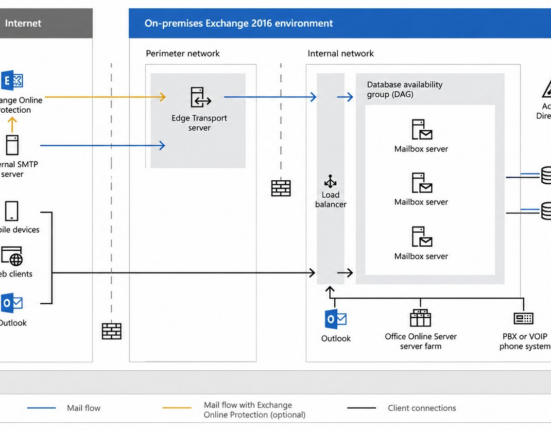The height and width of the screenshot is (431, 551).
Task: Click the web clients label text
Action: (x=16, y=274)
